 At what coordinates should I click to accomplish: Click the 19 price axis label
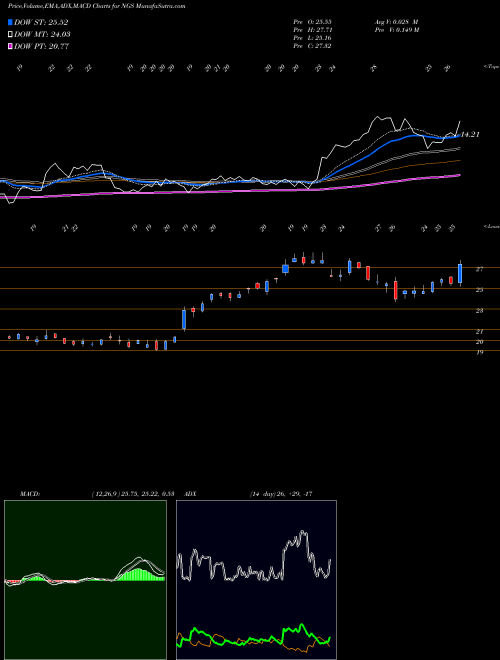479,352
